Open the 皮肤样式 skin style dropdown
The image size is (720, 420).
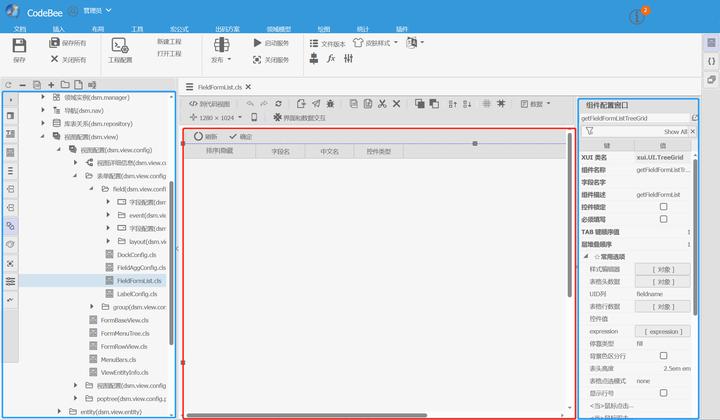pos(382,44)
